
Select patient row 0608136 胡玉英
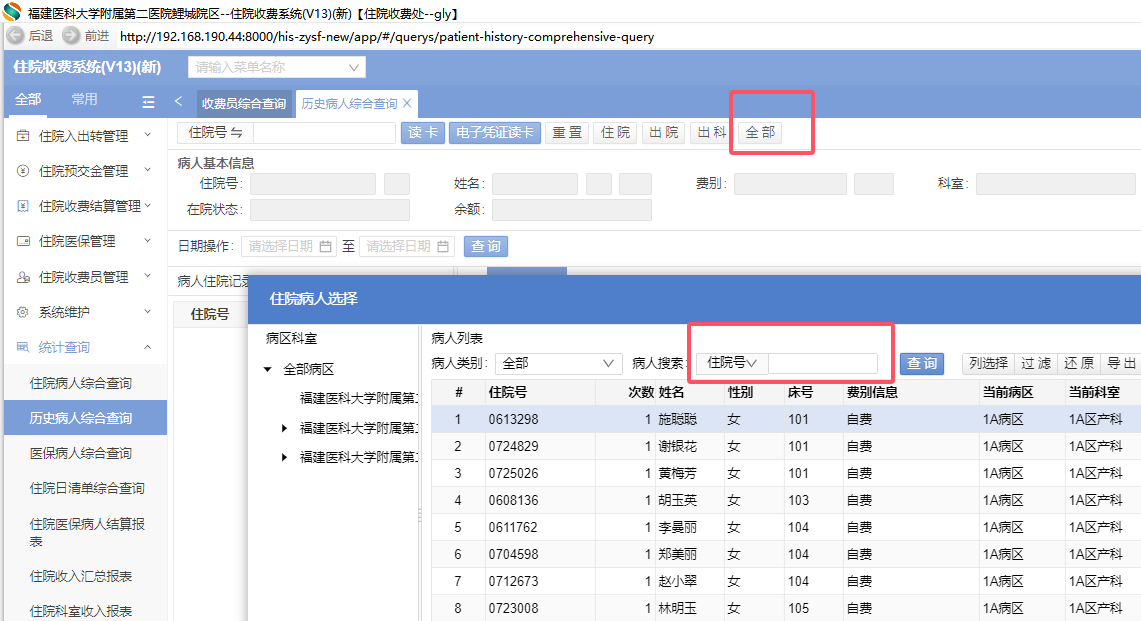tap(786, 500)
